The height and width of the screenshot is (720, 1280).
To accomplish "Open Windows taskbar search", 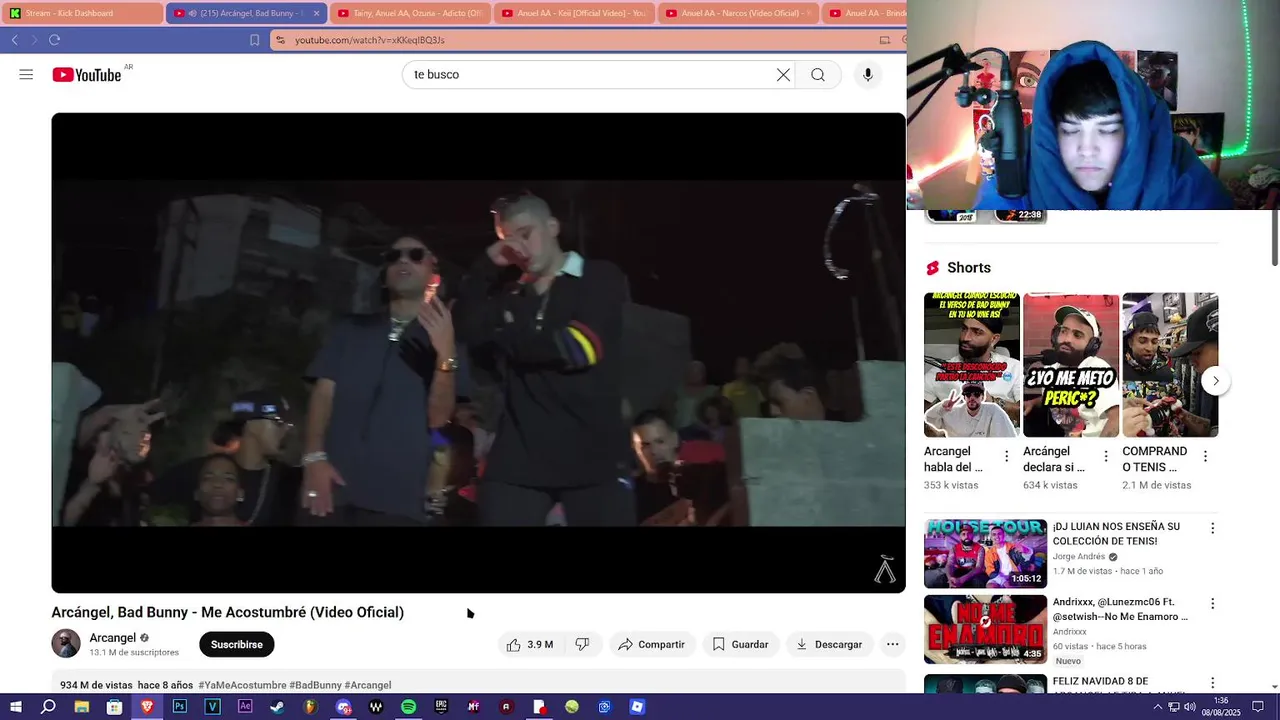I will 48,707.
